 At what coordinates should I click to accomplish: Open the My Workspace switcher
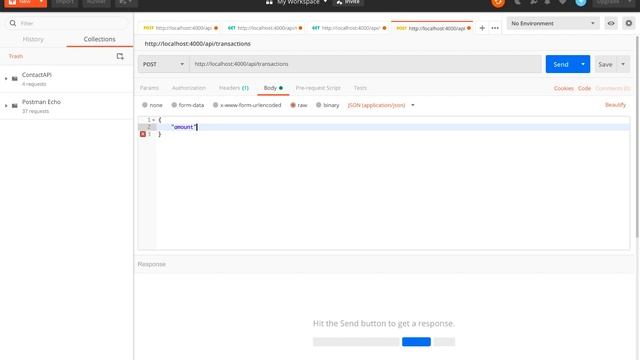(297, 2)
